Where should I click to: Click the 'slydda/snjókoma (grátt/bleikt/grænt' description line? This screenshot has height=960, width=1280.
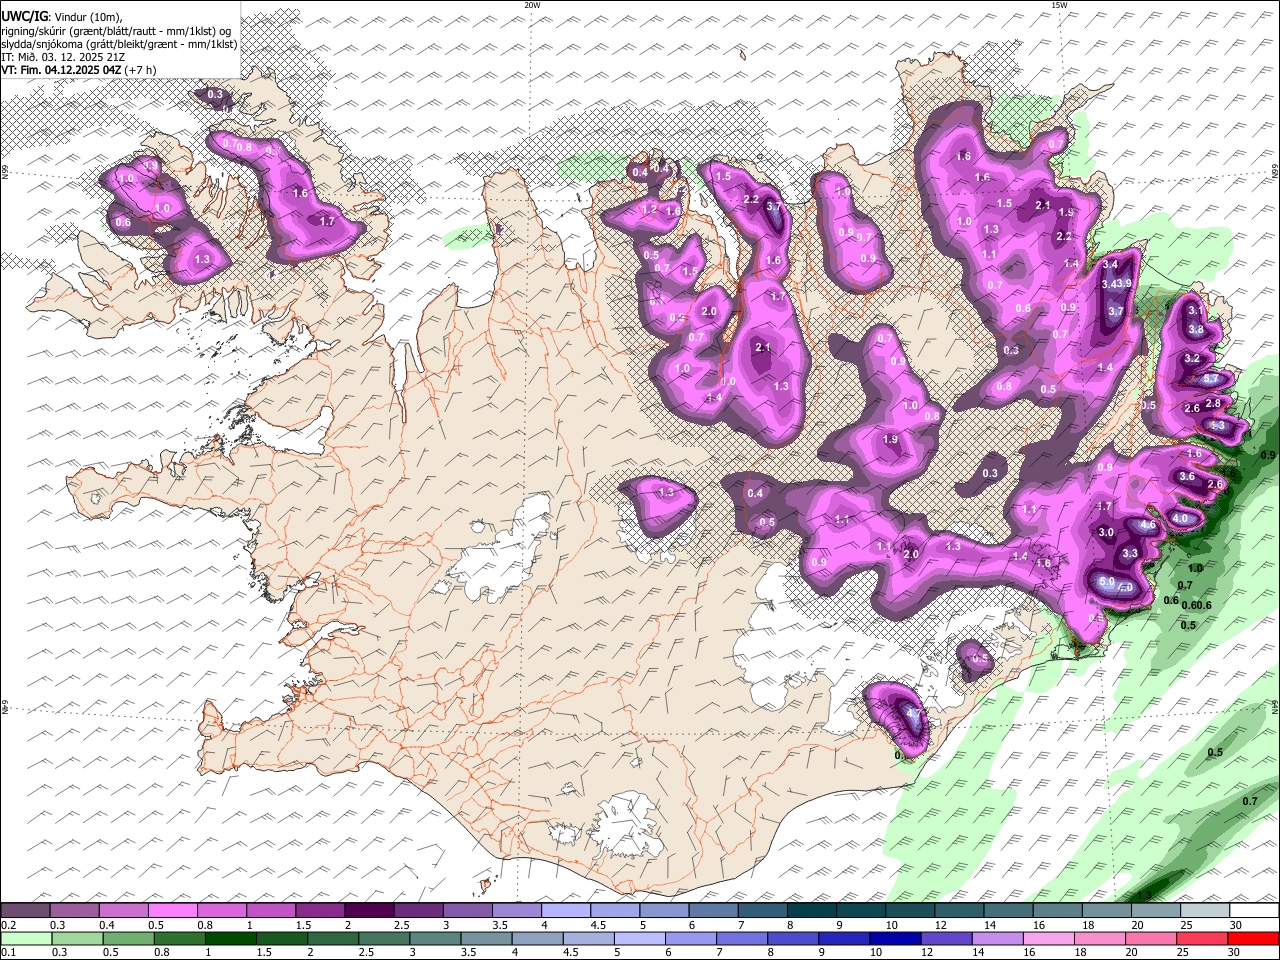point(119,44)
